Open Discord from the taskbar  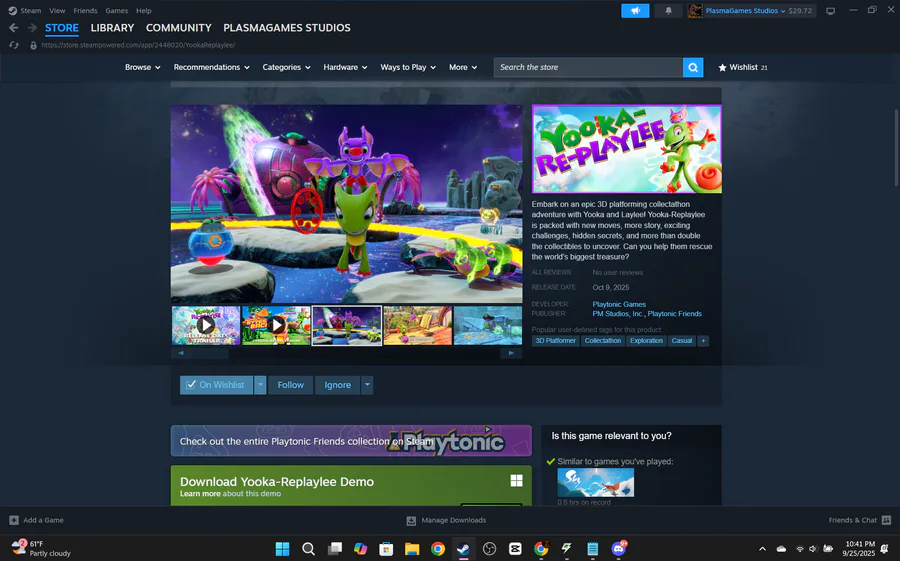tap(618, 549)
